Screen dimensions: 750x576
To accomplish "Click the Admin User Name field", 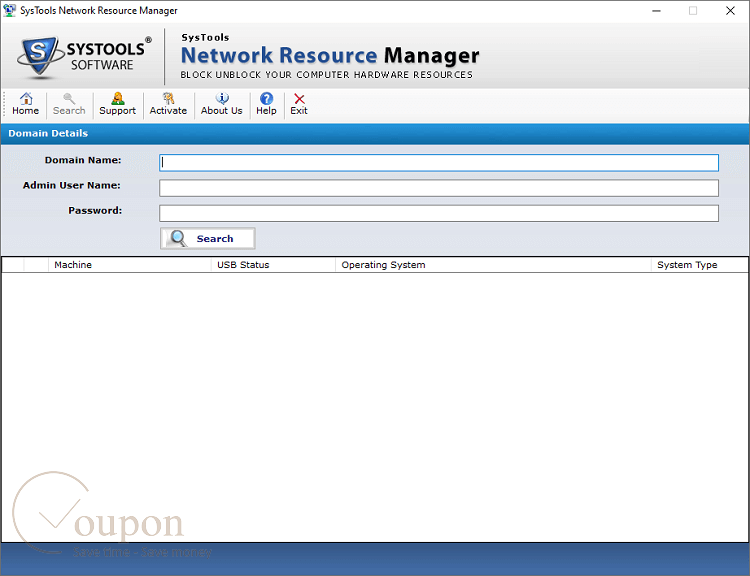I will pos(439,188).
